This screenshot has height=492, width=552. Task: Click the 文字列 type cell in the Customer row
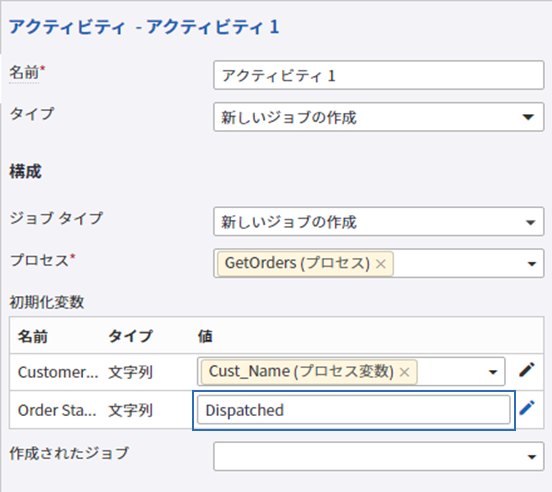[x=131, y=372]
